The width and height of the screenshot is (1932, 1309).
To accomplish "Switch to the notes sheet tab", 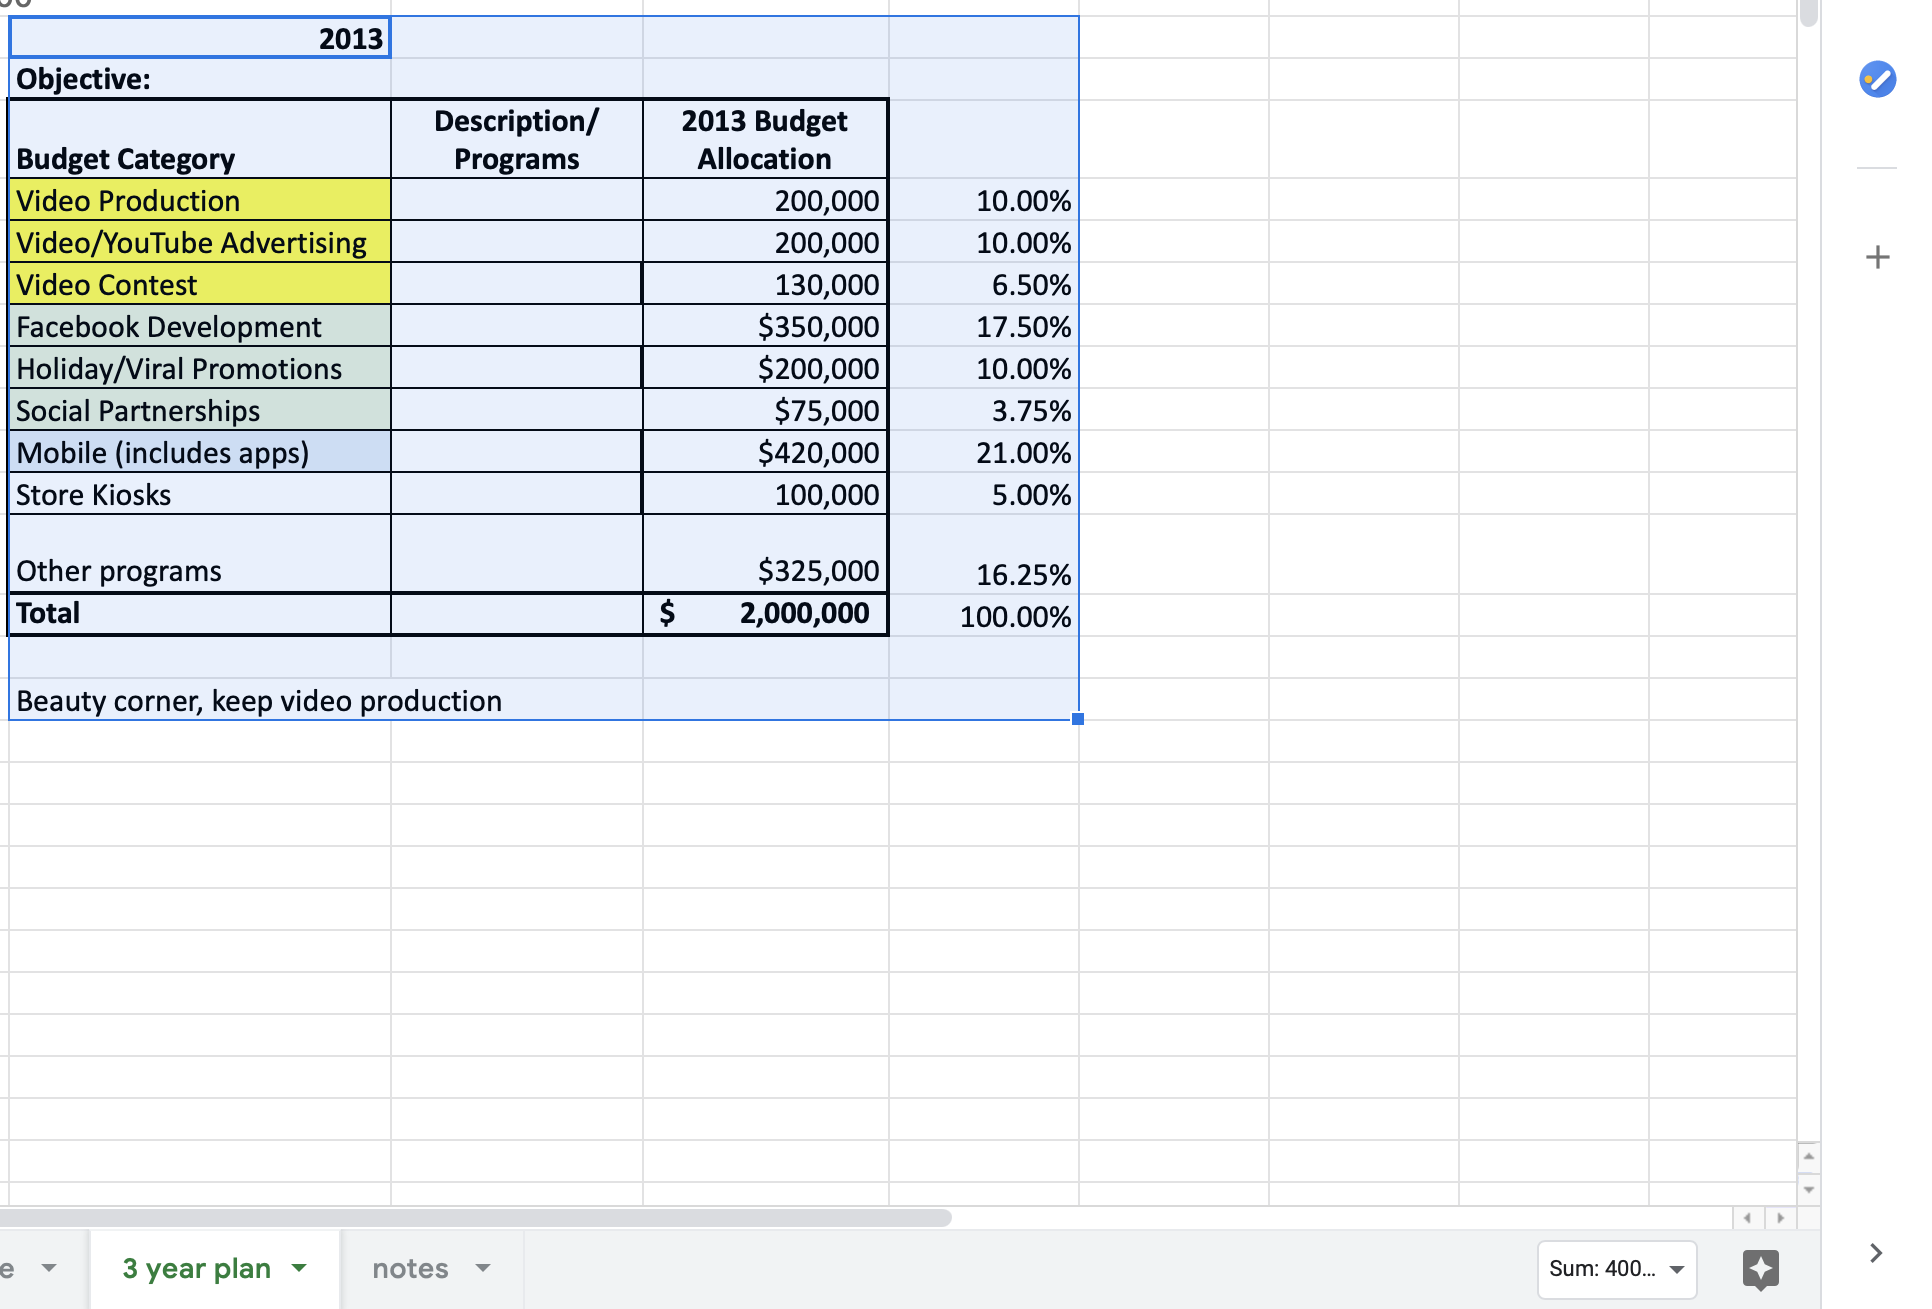I will [409, 1268].
